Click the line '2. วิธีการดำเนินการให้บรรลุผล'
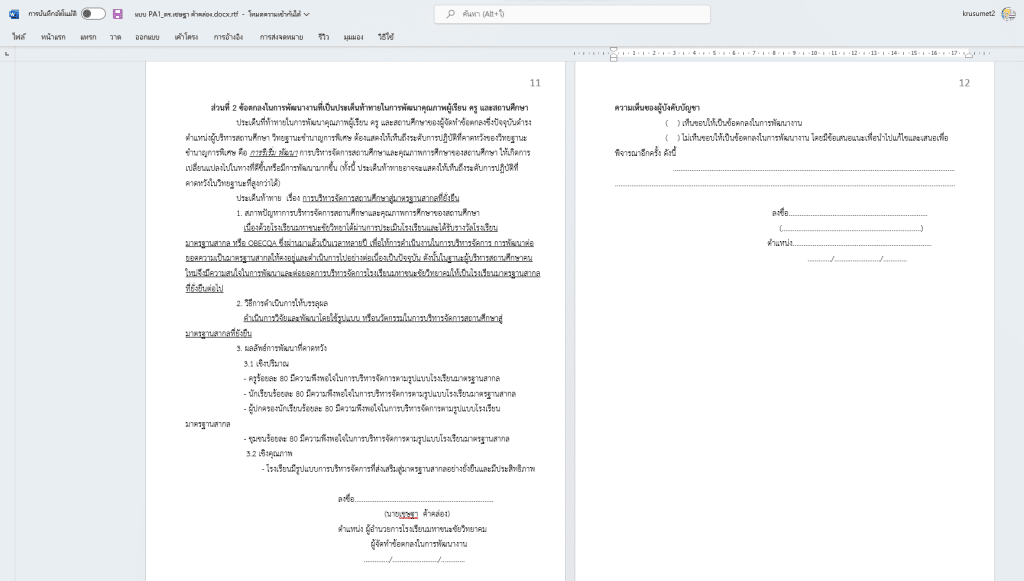Viewport: 1024px width, 581px height. coord(282,303)
